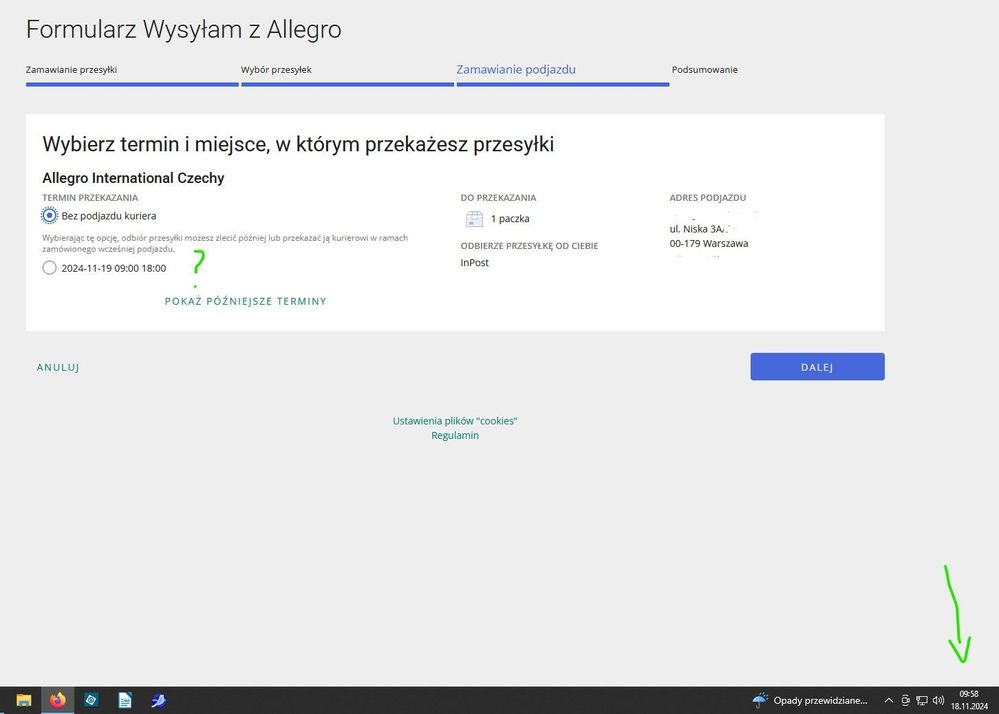Open the blue bird app in taskbar
The height and width of the screenshot is (714, 999).
point(159,701)
